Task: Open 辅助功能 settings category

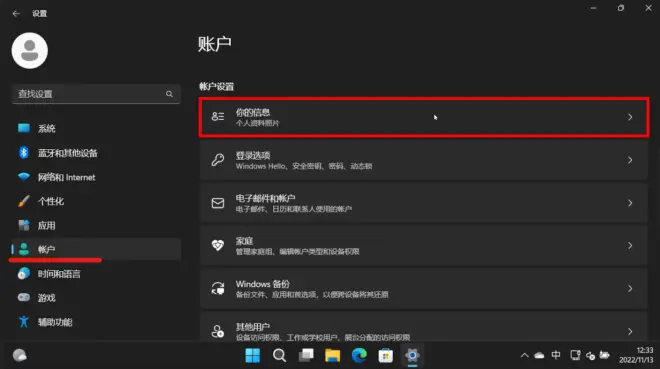Action: point(97,322)
